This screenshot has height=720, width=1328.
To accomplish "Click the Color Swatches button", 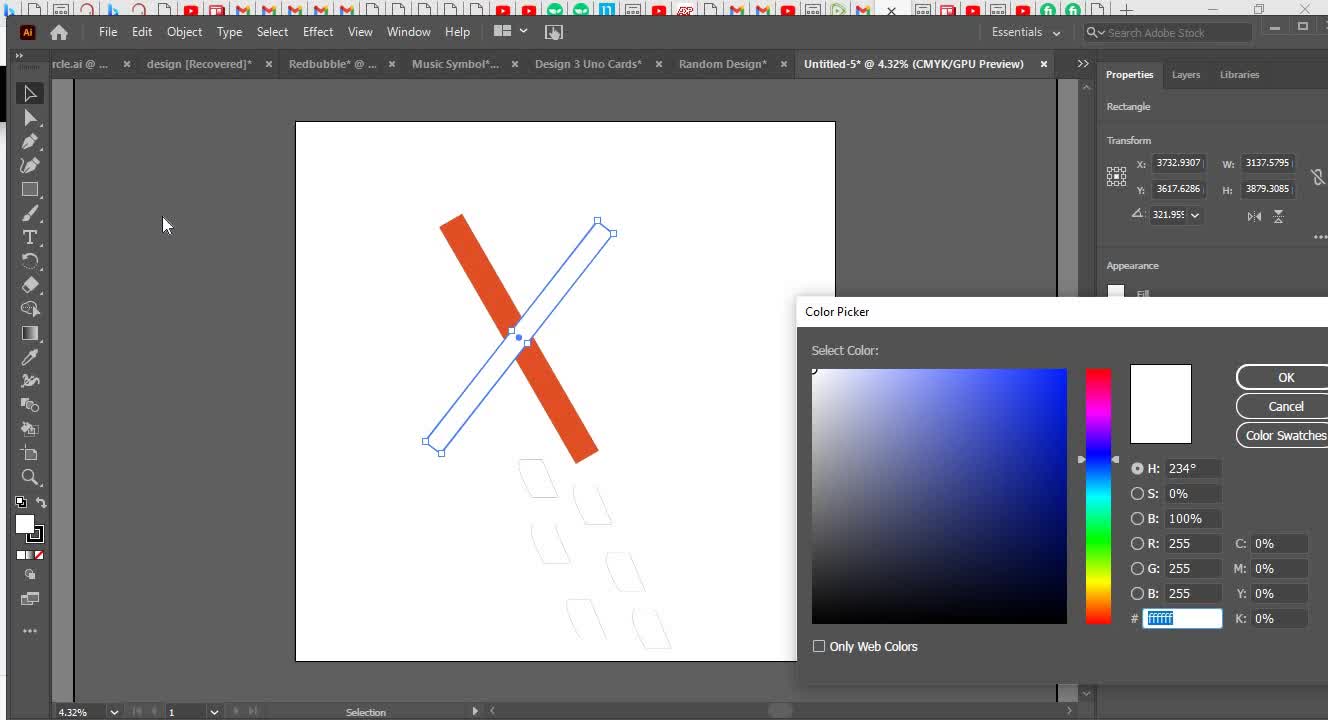I will tap(1285, 435).
